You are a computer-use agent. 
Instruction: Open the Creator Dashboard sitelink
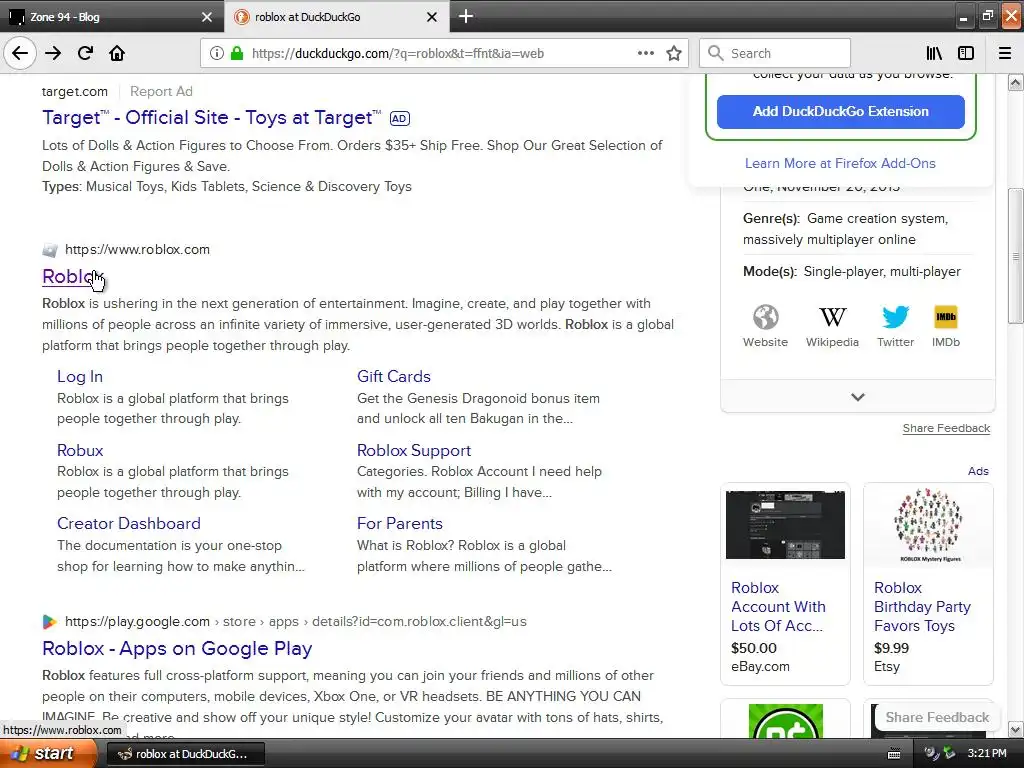(129, 524)
